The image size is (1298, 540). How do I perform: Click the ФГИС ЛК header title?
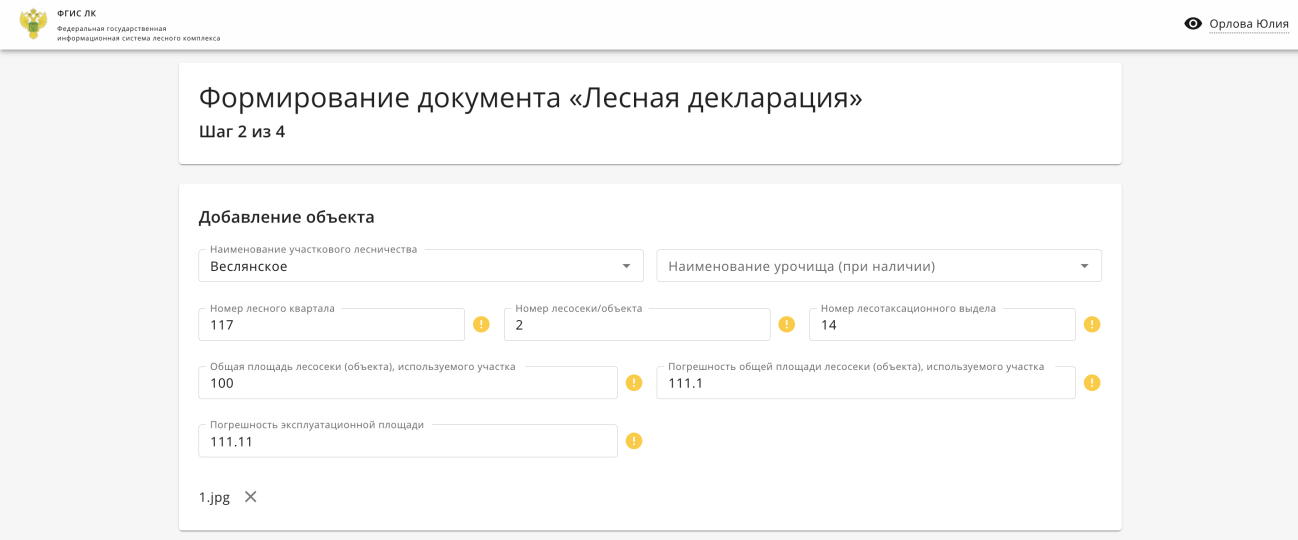click(x=77, y=13)
